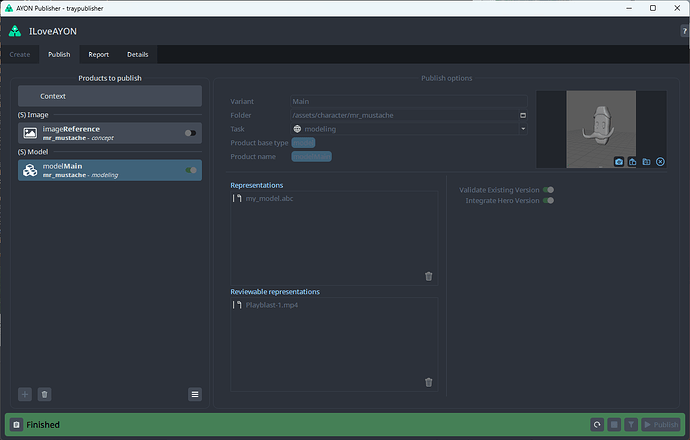
Task: Toggle Integrate Hero Version switch
Action: [x=548, y=201]
